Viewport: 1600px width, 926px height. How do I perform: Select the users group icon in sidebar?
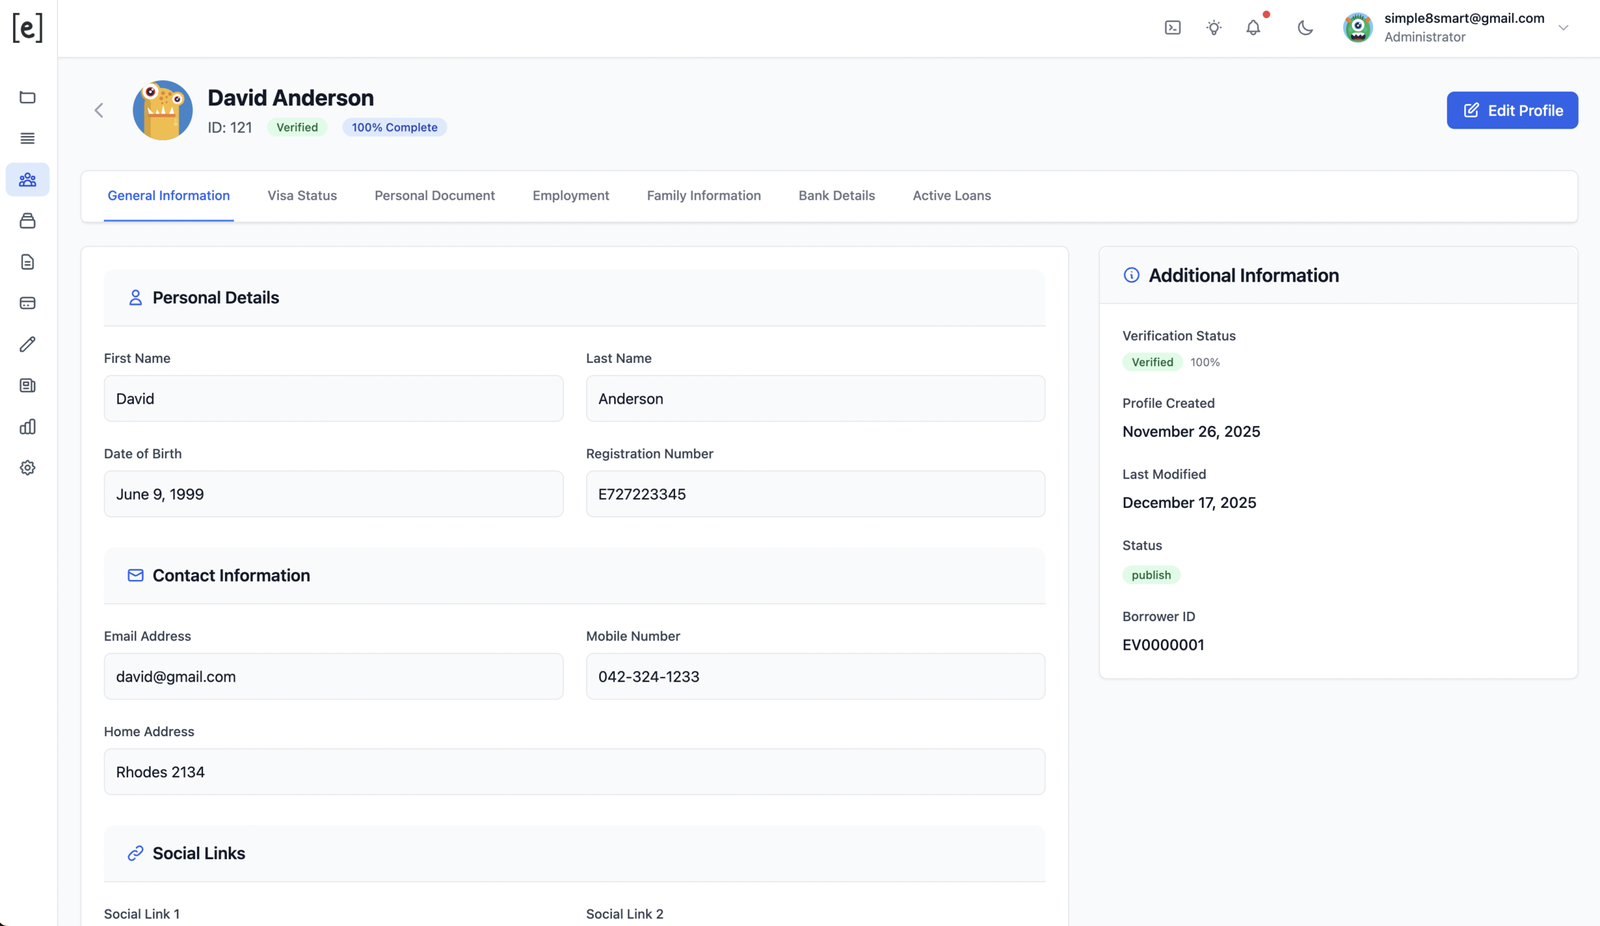[28, 180]
